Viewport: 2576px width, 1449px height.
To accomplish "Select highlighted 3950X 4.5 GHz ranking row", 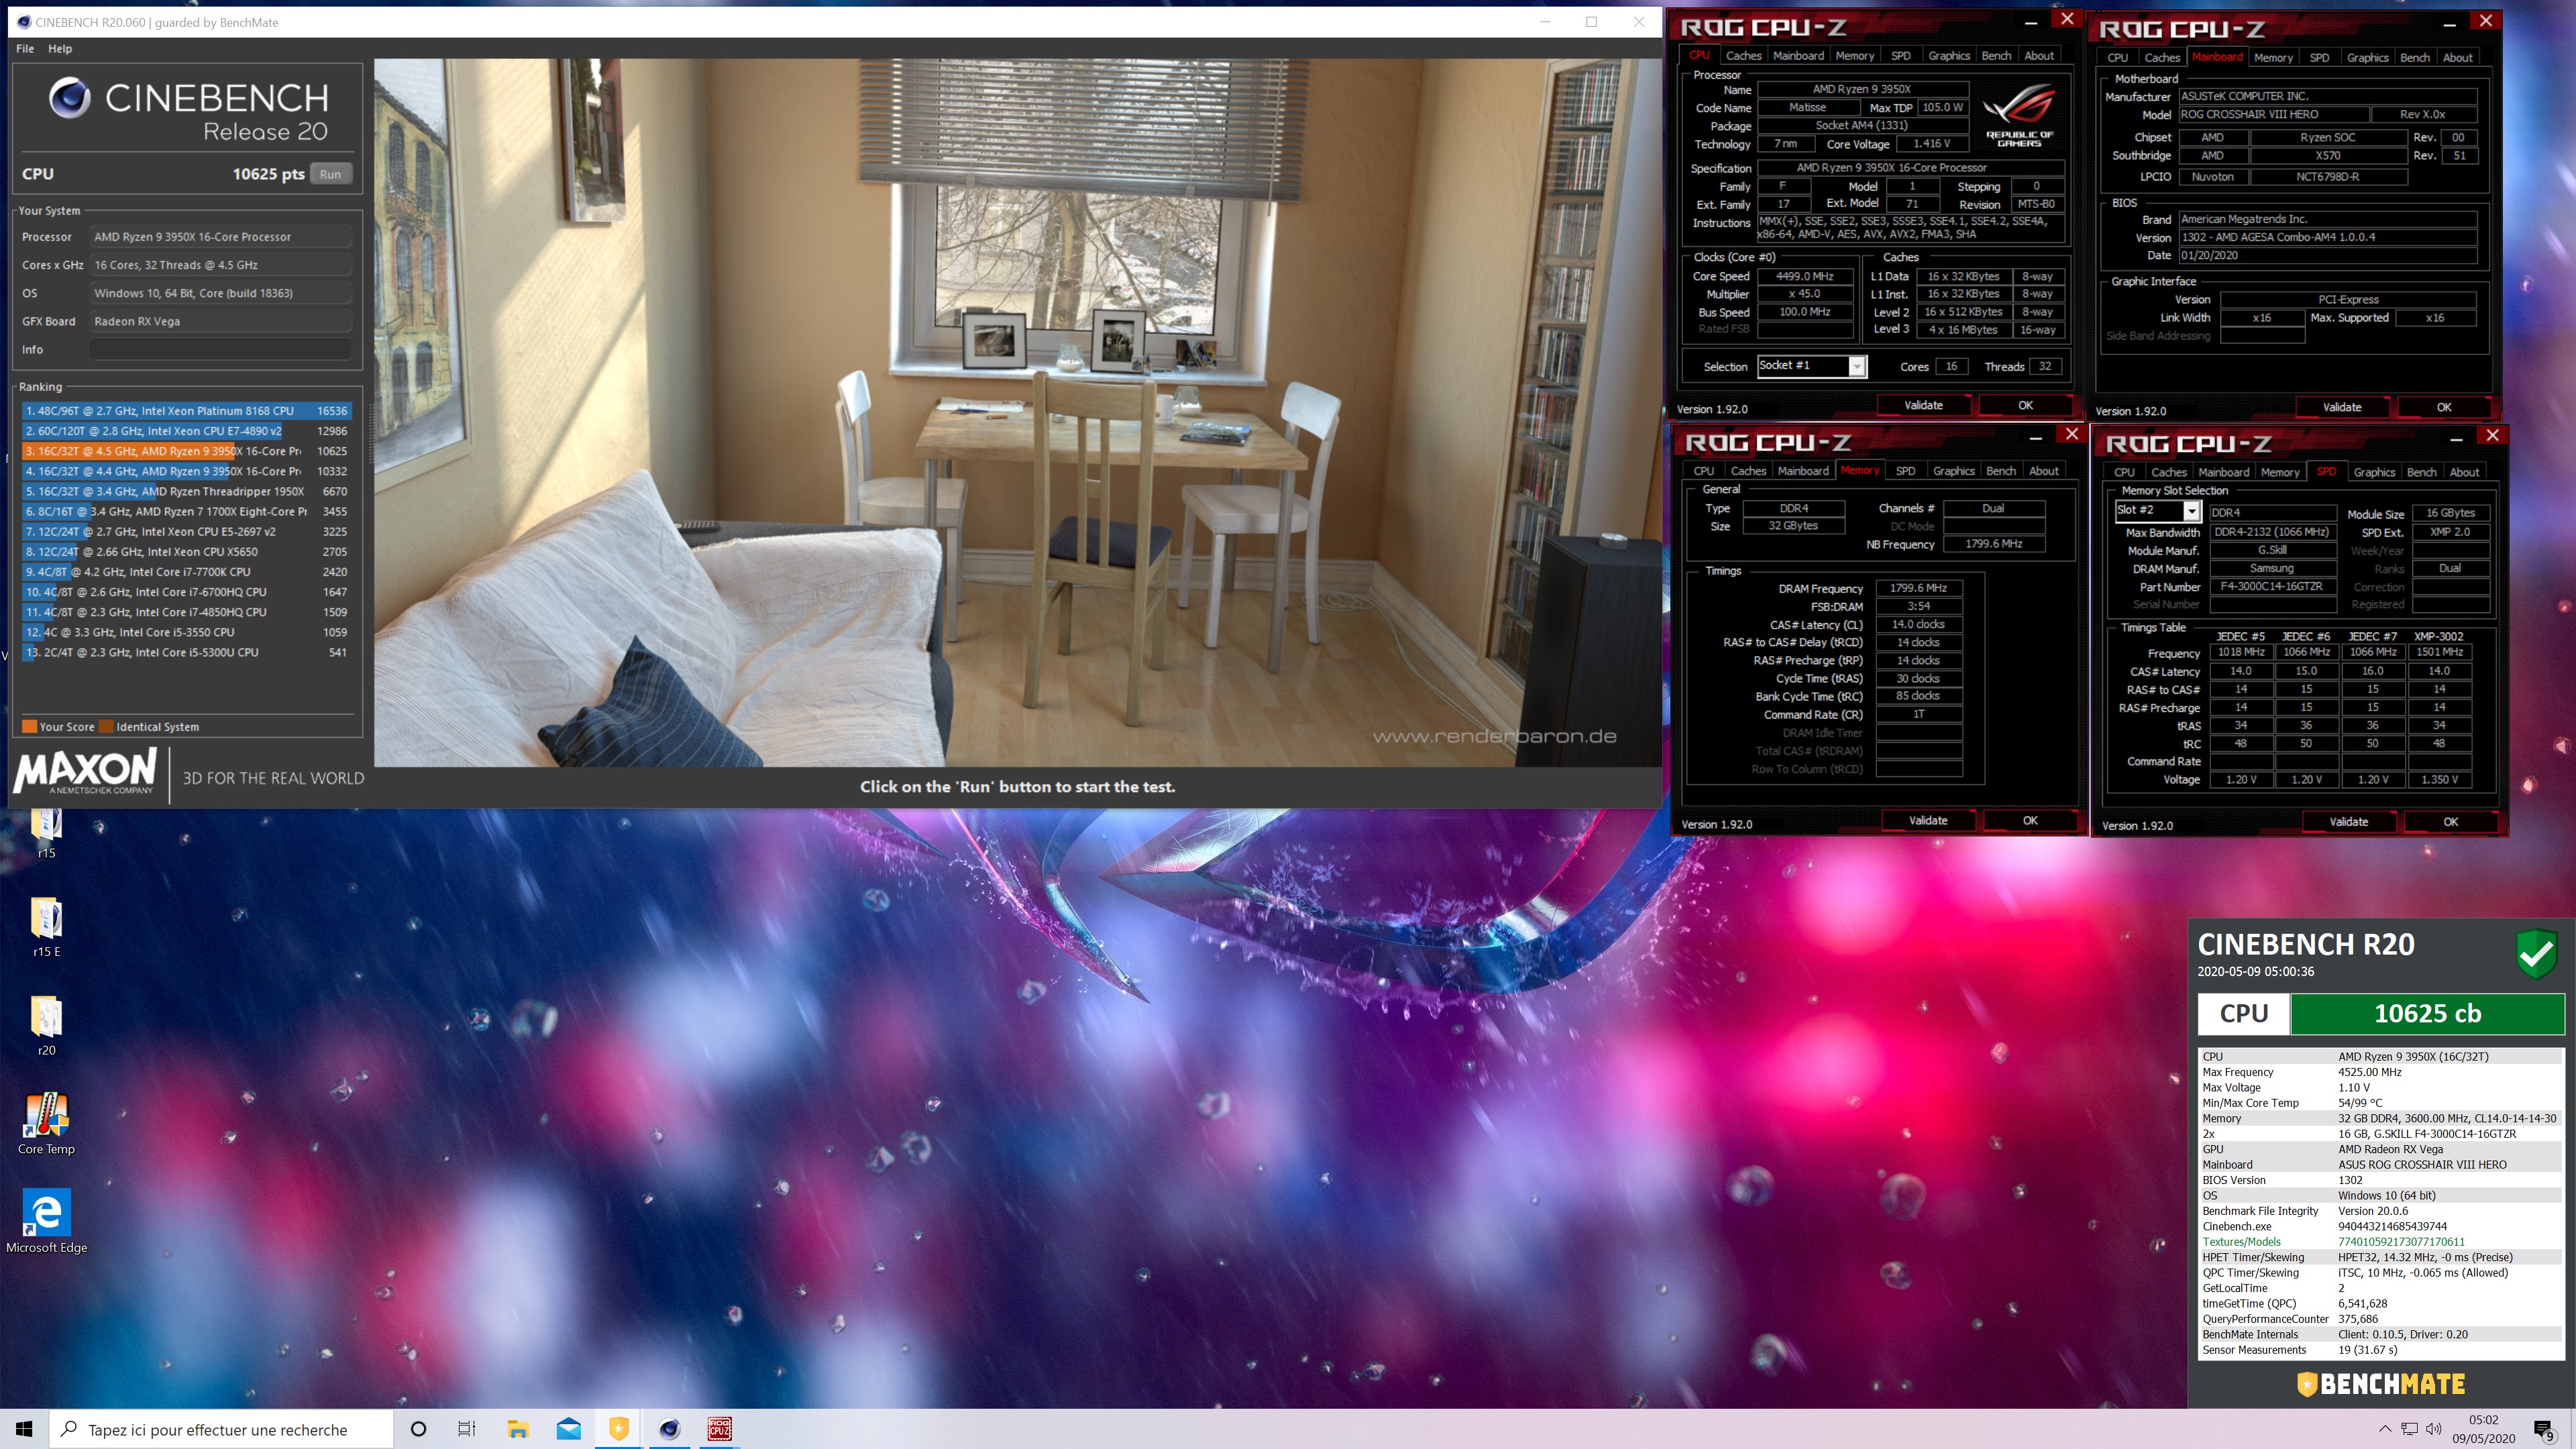I will click(186, 451).
